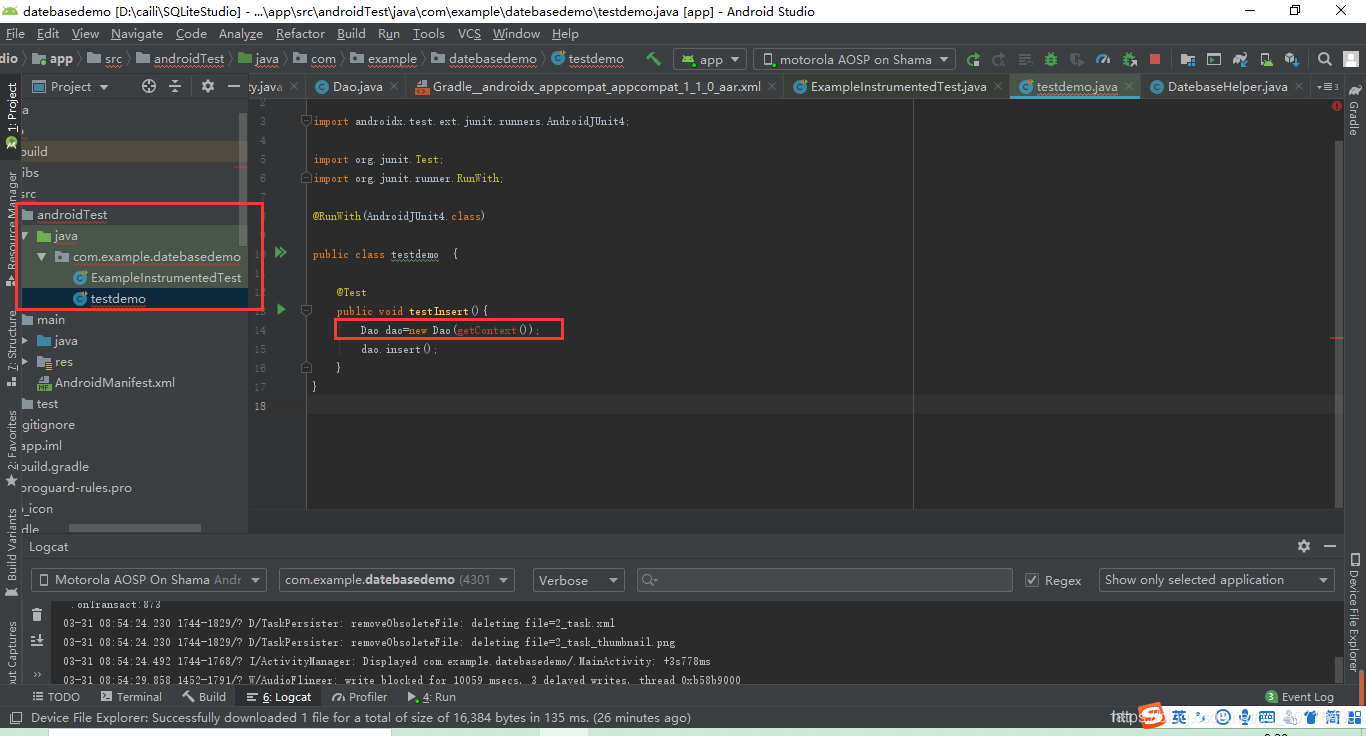Toggle the Regex checkbox

coord(1032,580)
